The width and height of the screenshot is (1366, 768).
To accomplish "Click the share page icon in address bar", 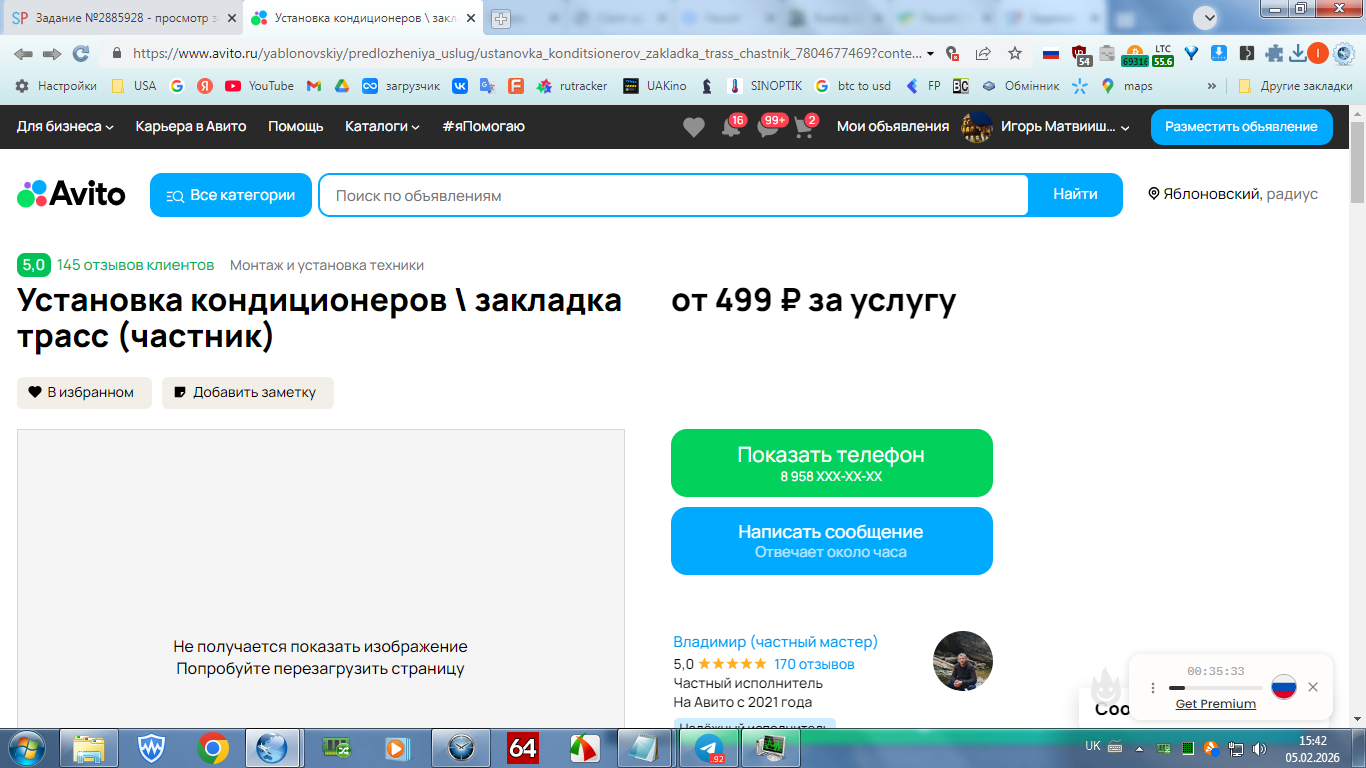I will (x=983, y=53).
